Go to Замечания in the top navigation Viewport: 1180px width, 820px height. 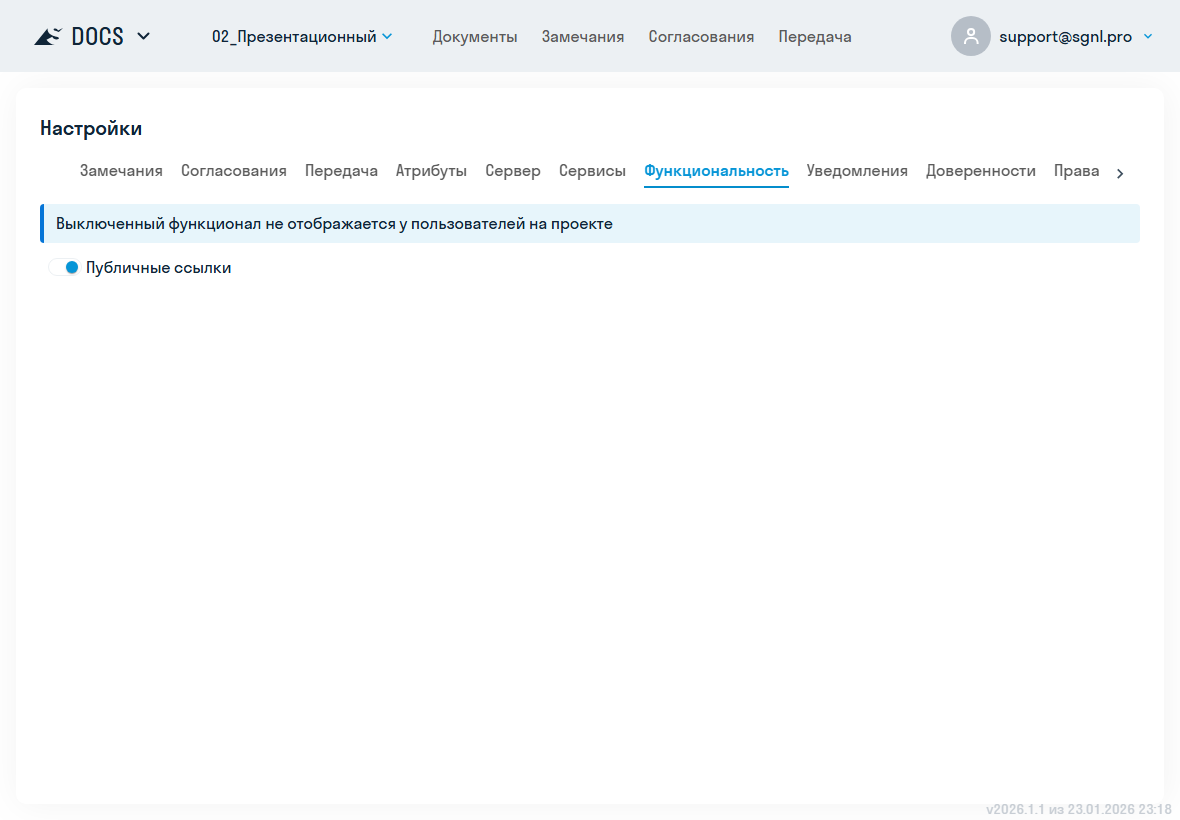(x=583, y=37)
